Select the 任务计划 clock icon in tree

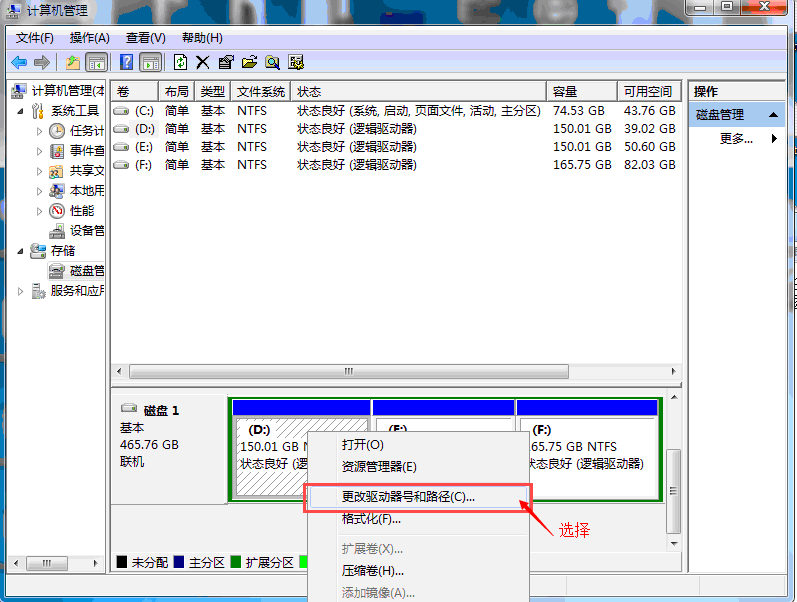pyautogui.click(x=56, y=131)
